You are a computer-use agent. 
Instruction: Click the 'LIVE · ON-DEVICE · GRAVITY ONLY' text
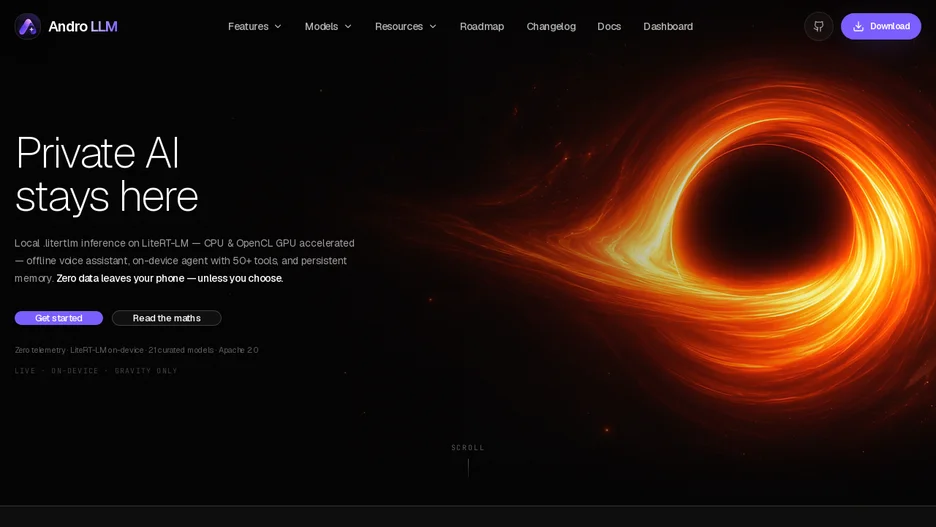tap(96, 371)
